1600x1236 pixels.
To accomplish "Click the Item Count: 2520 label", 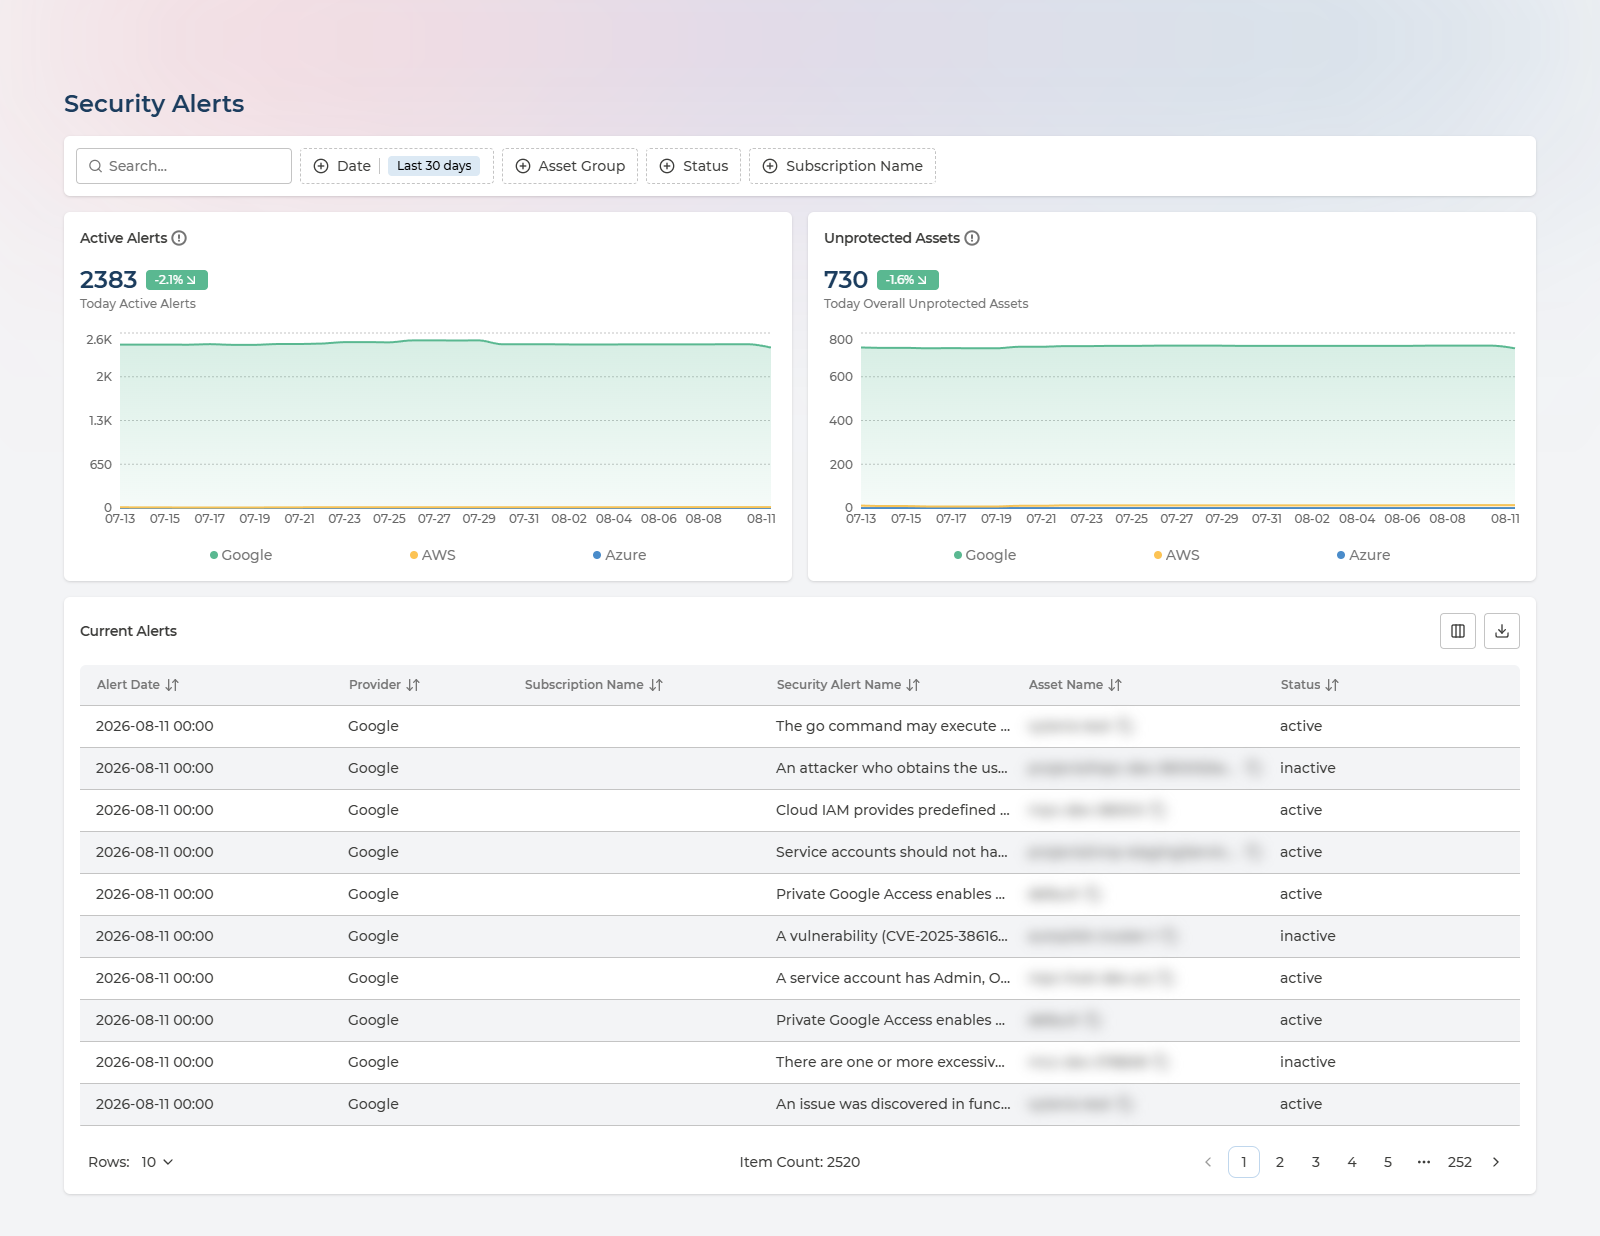I will tap(800, 1162).
